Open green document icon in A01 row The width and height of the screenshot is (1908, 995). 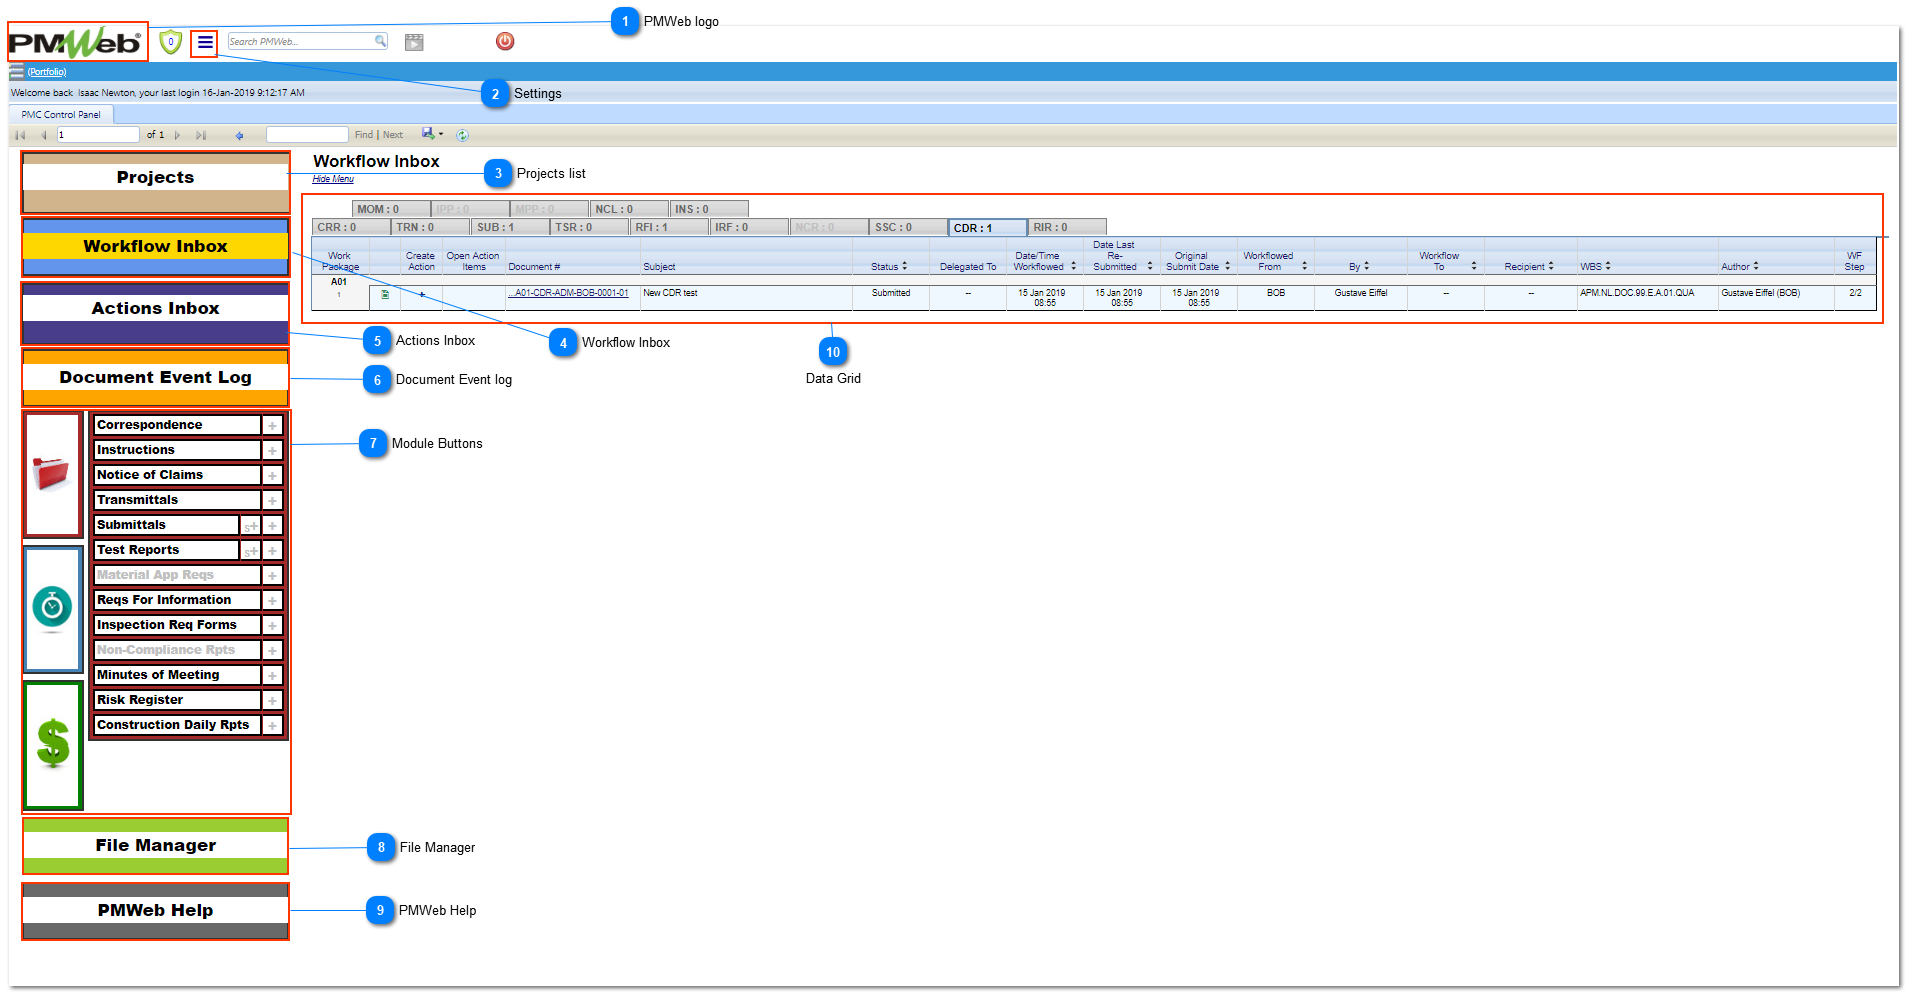(x=385, y=295)
